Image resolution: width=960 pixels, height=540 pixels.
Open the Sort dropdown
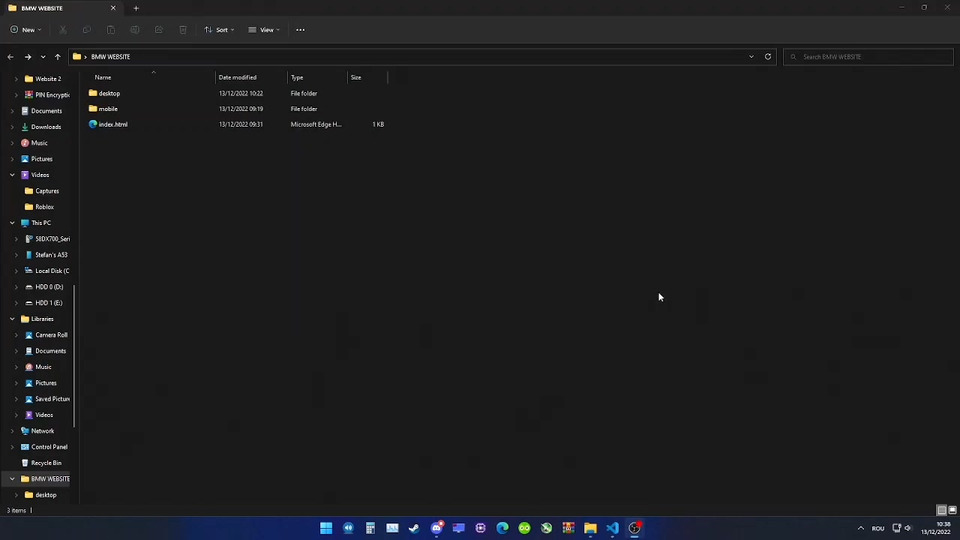219,29
